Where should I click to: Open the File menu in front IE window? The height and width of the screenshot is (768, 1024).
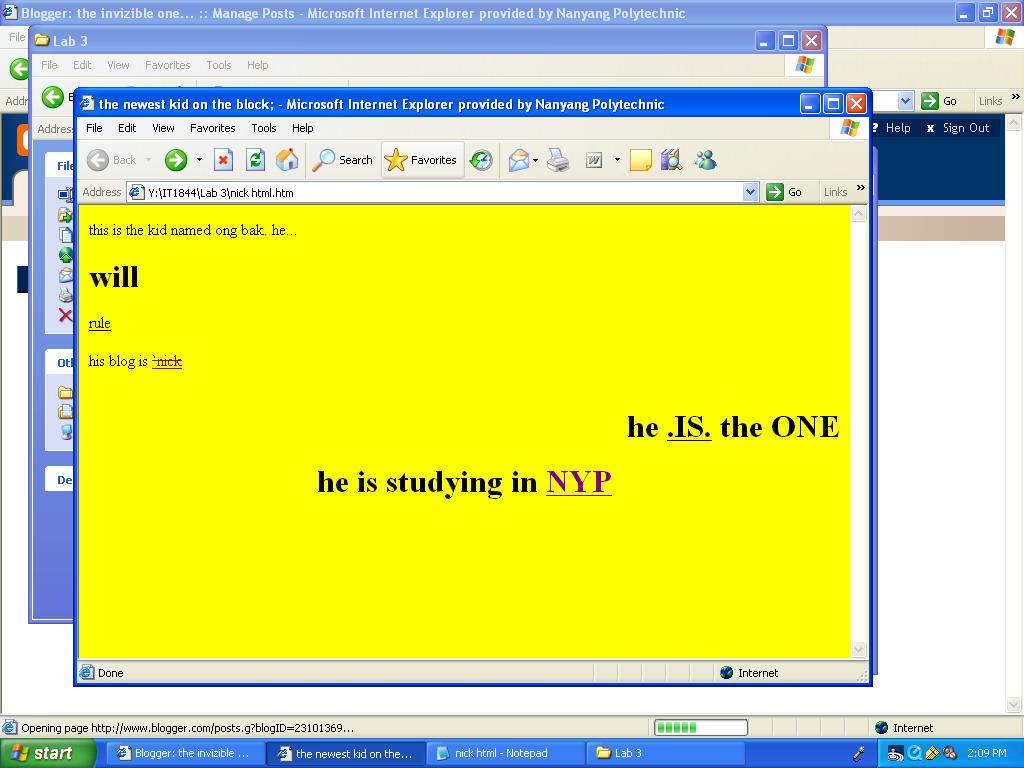94,128
